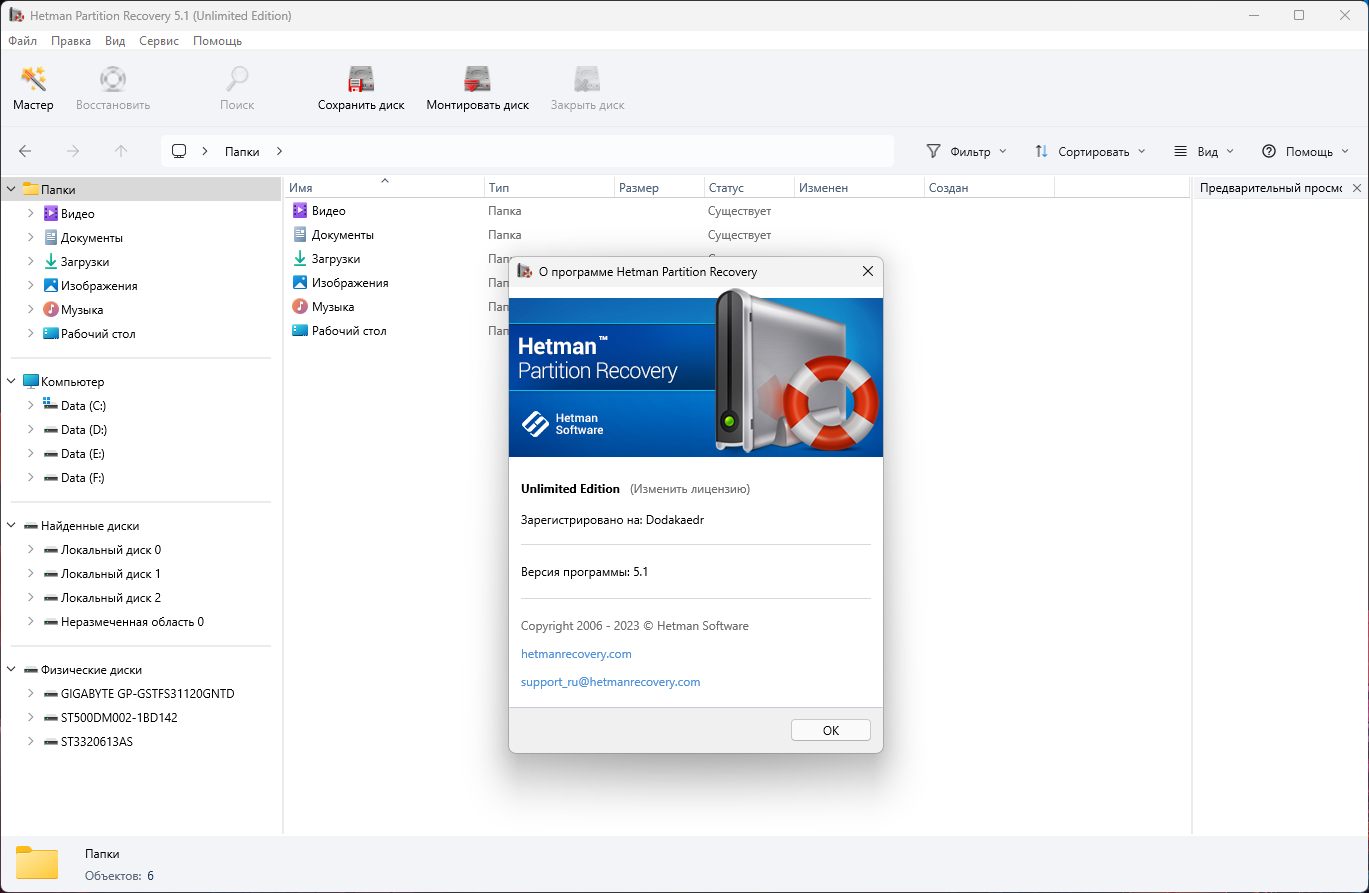The width and height of the screenshot is (1369, 893).
Task: Sort by the Создан column header
Action: coord(989,188)
